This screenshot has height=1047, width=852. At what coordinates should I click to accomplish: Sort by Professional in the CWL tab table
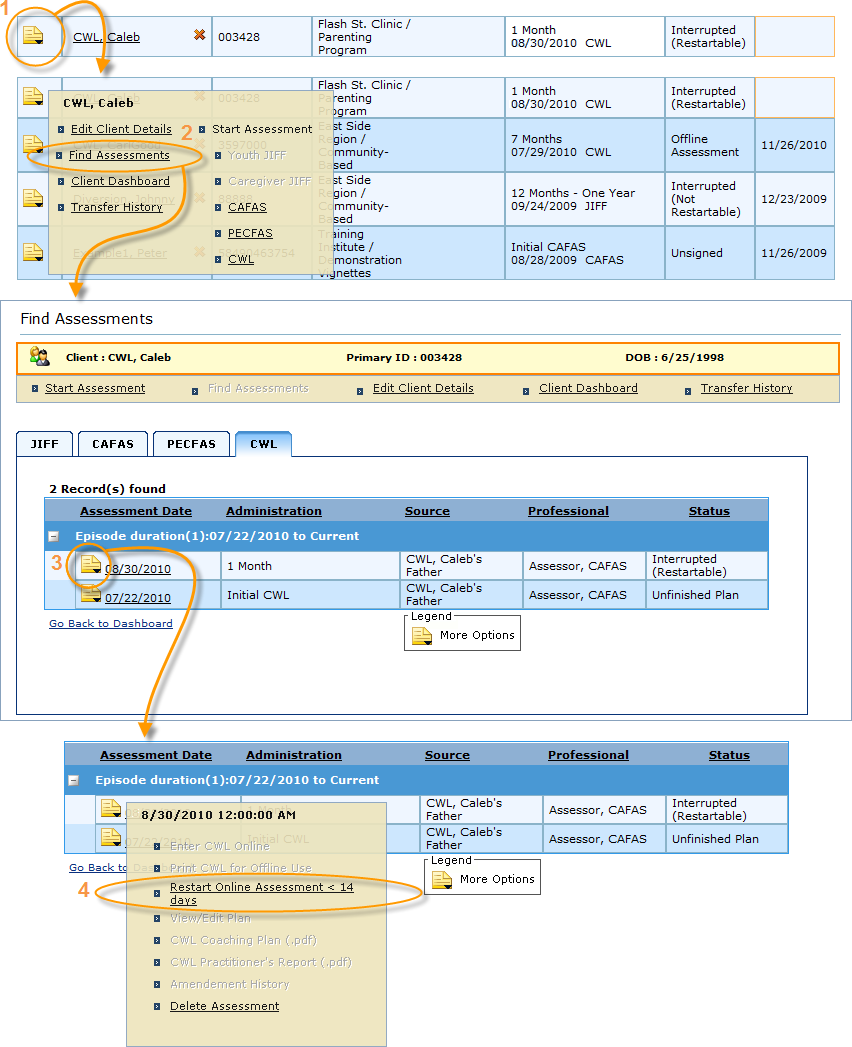click(568, 511)
